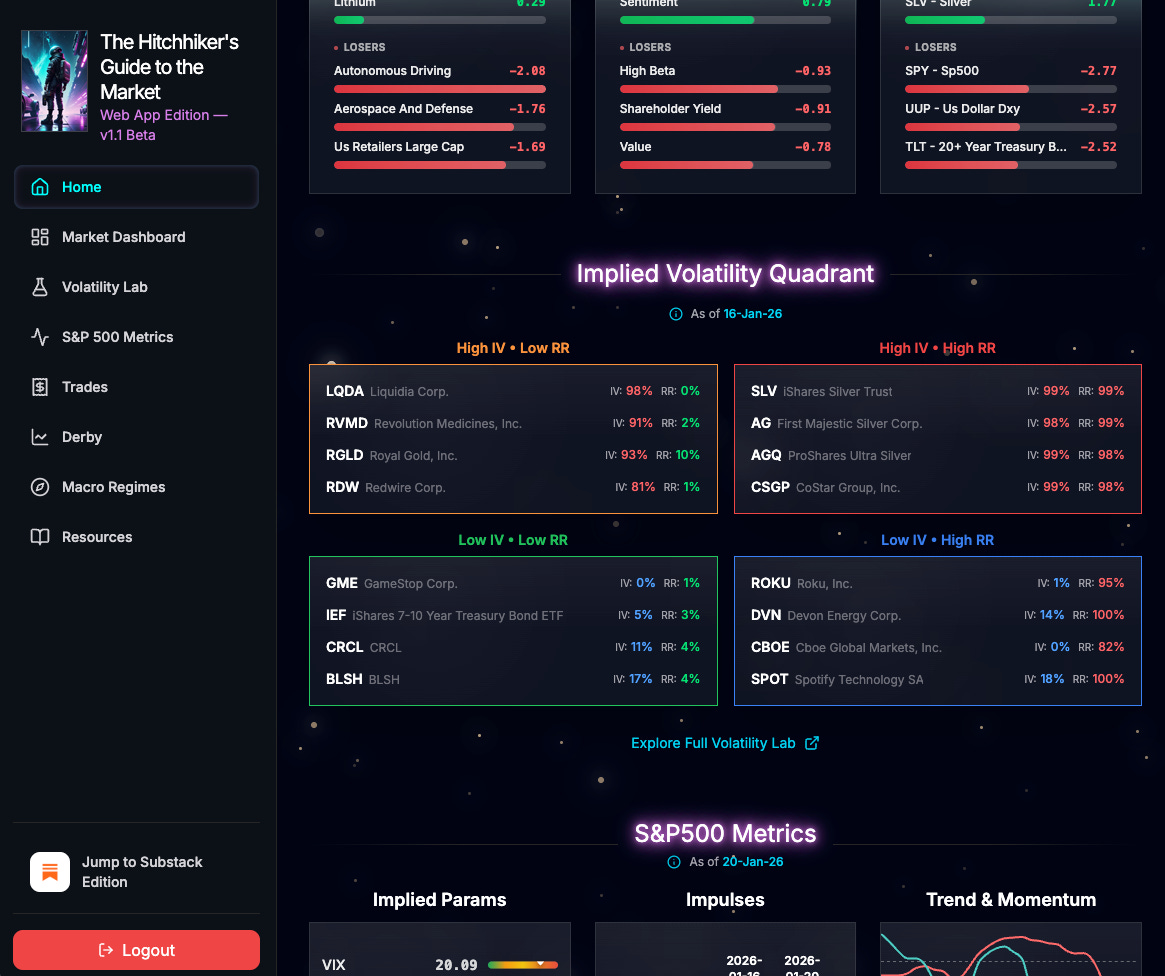The width and height of the screenshot is (1165, 976).
Task: Select the RVMD Revolution Medicines row
Action: (x=513, y=423)
